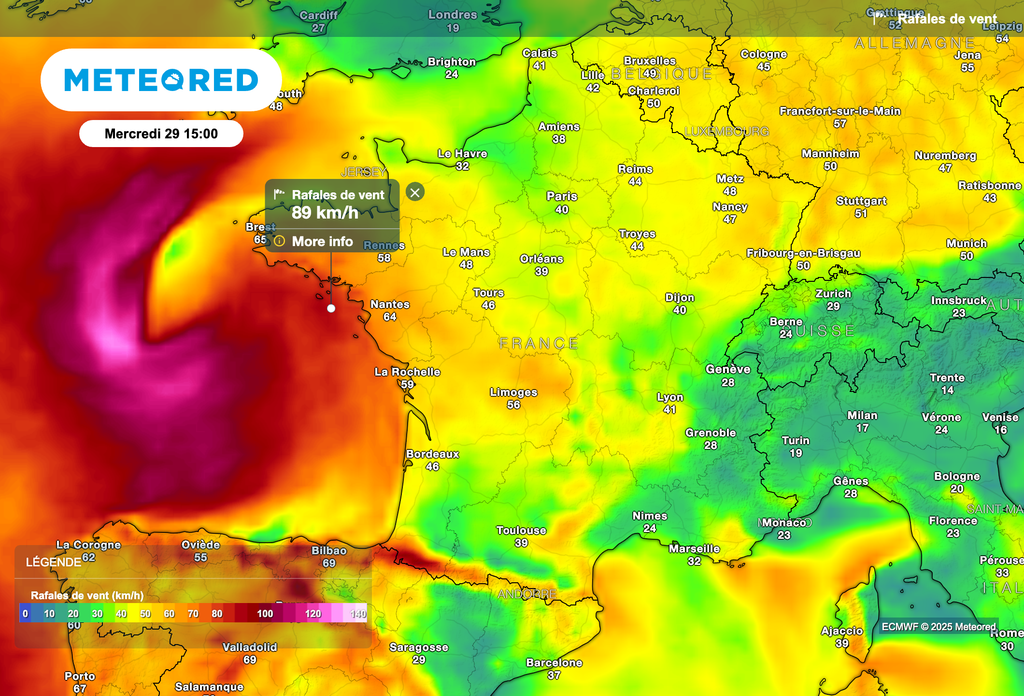Click the 100 km/h dark red legend swatch

[265, 613]
